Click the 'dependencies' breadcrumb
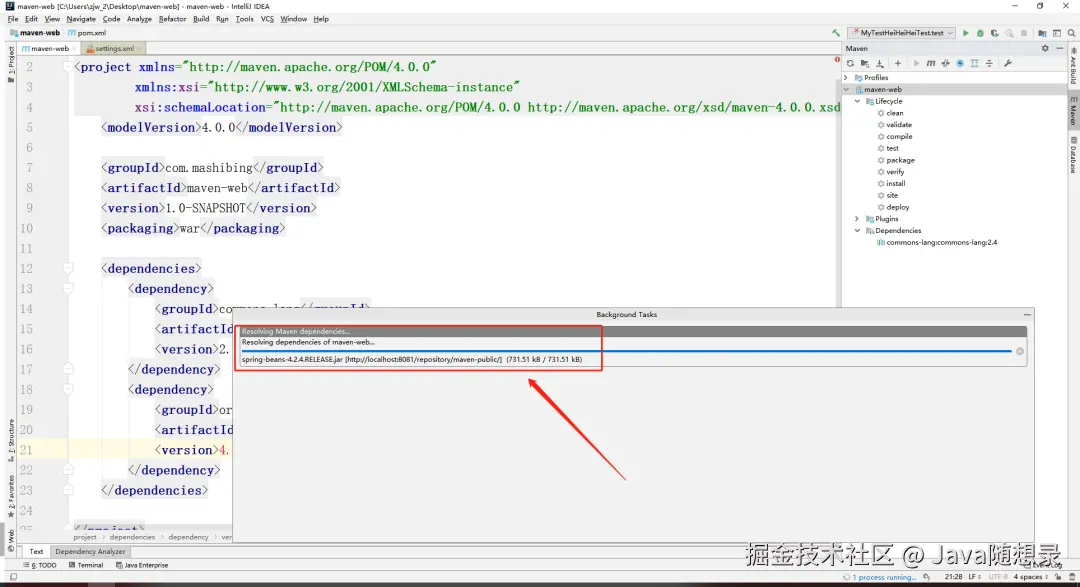This screenshot has width=1080, height=587. tap(132, 537)
